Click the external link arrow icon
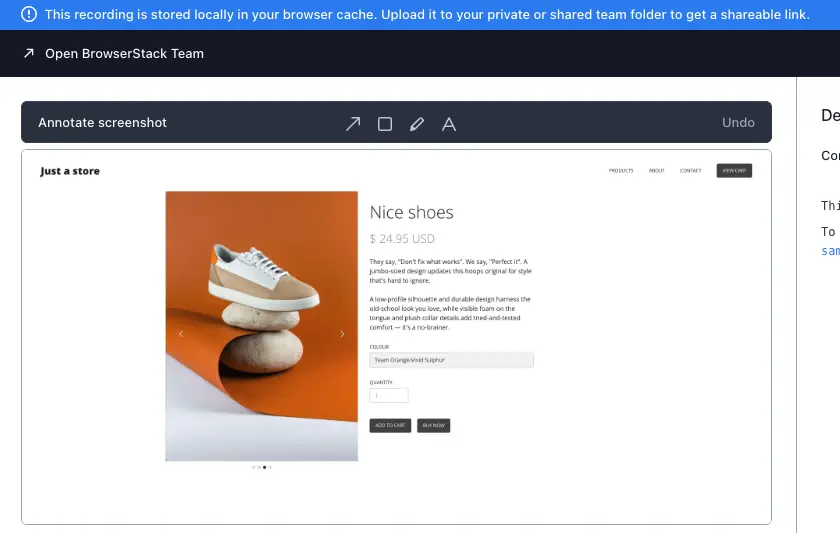The height and width of the screenshot is (533, 840). pyautogui.click(x=29, y=53)
